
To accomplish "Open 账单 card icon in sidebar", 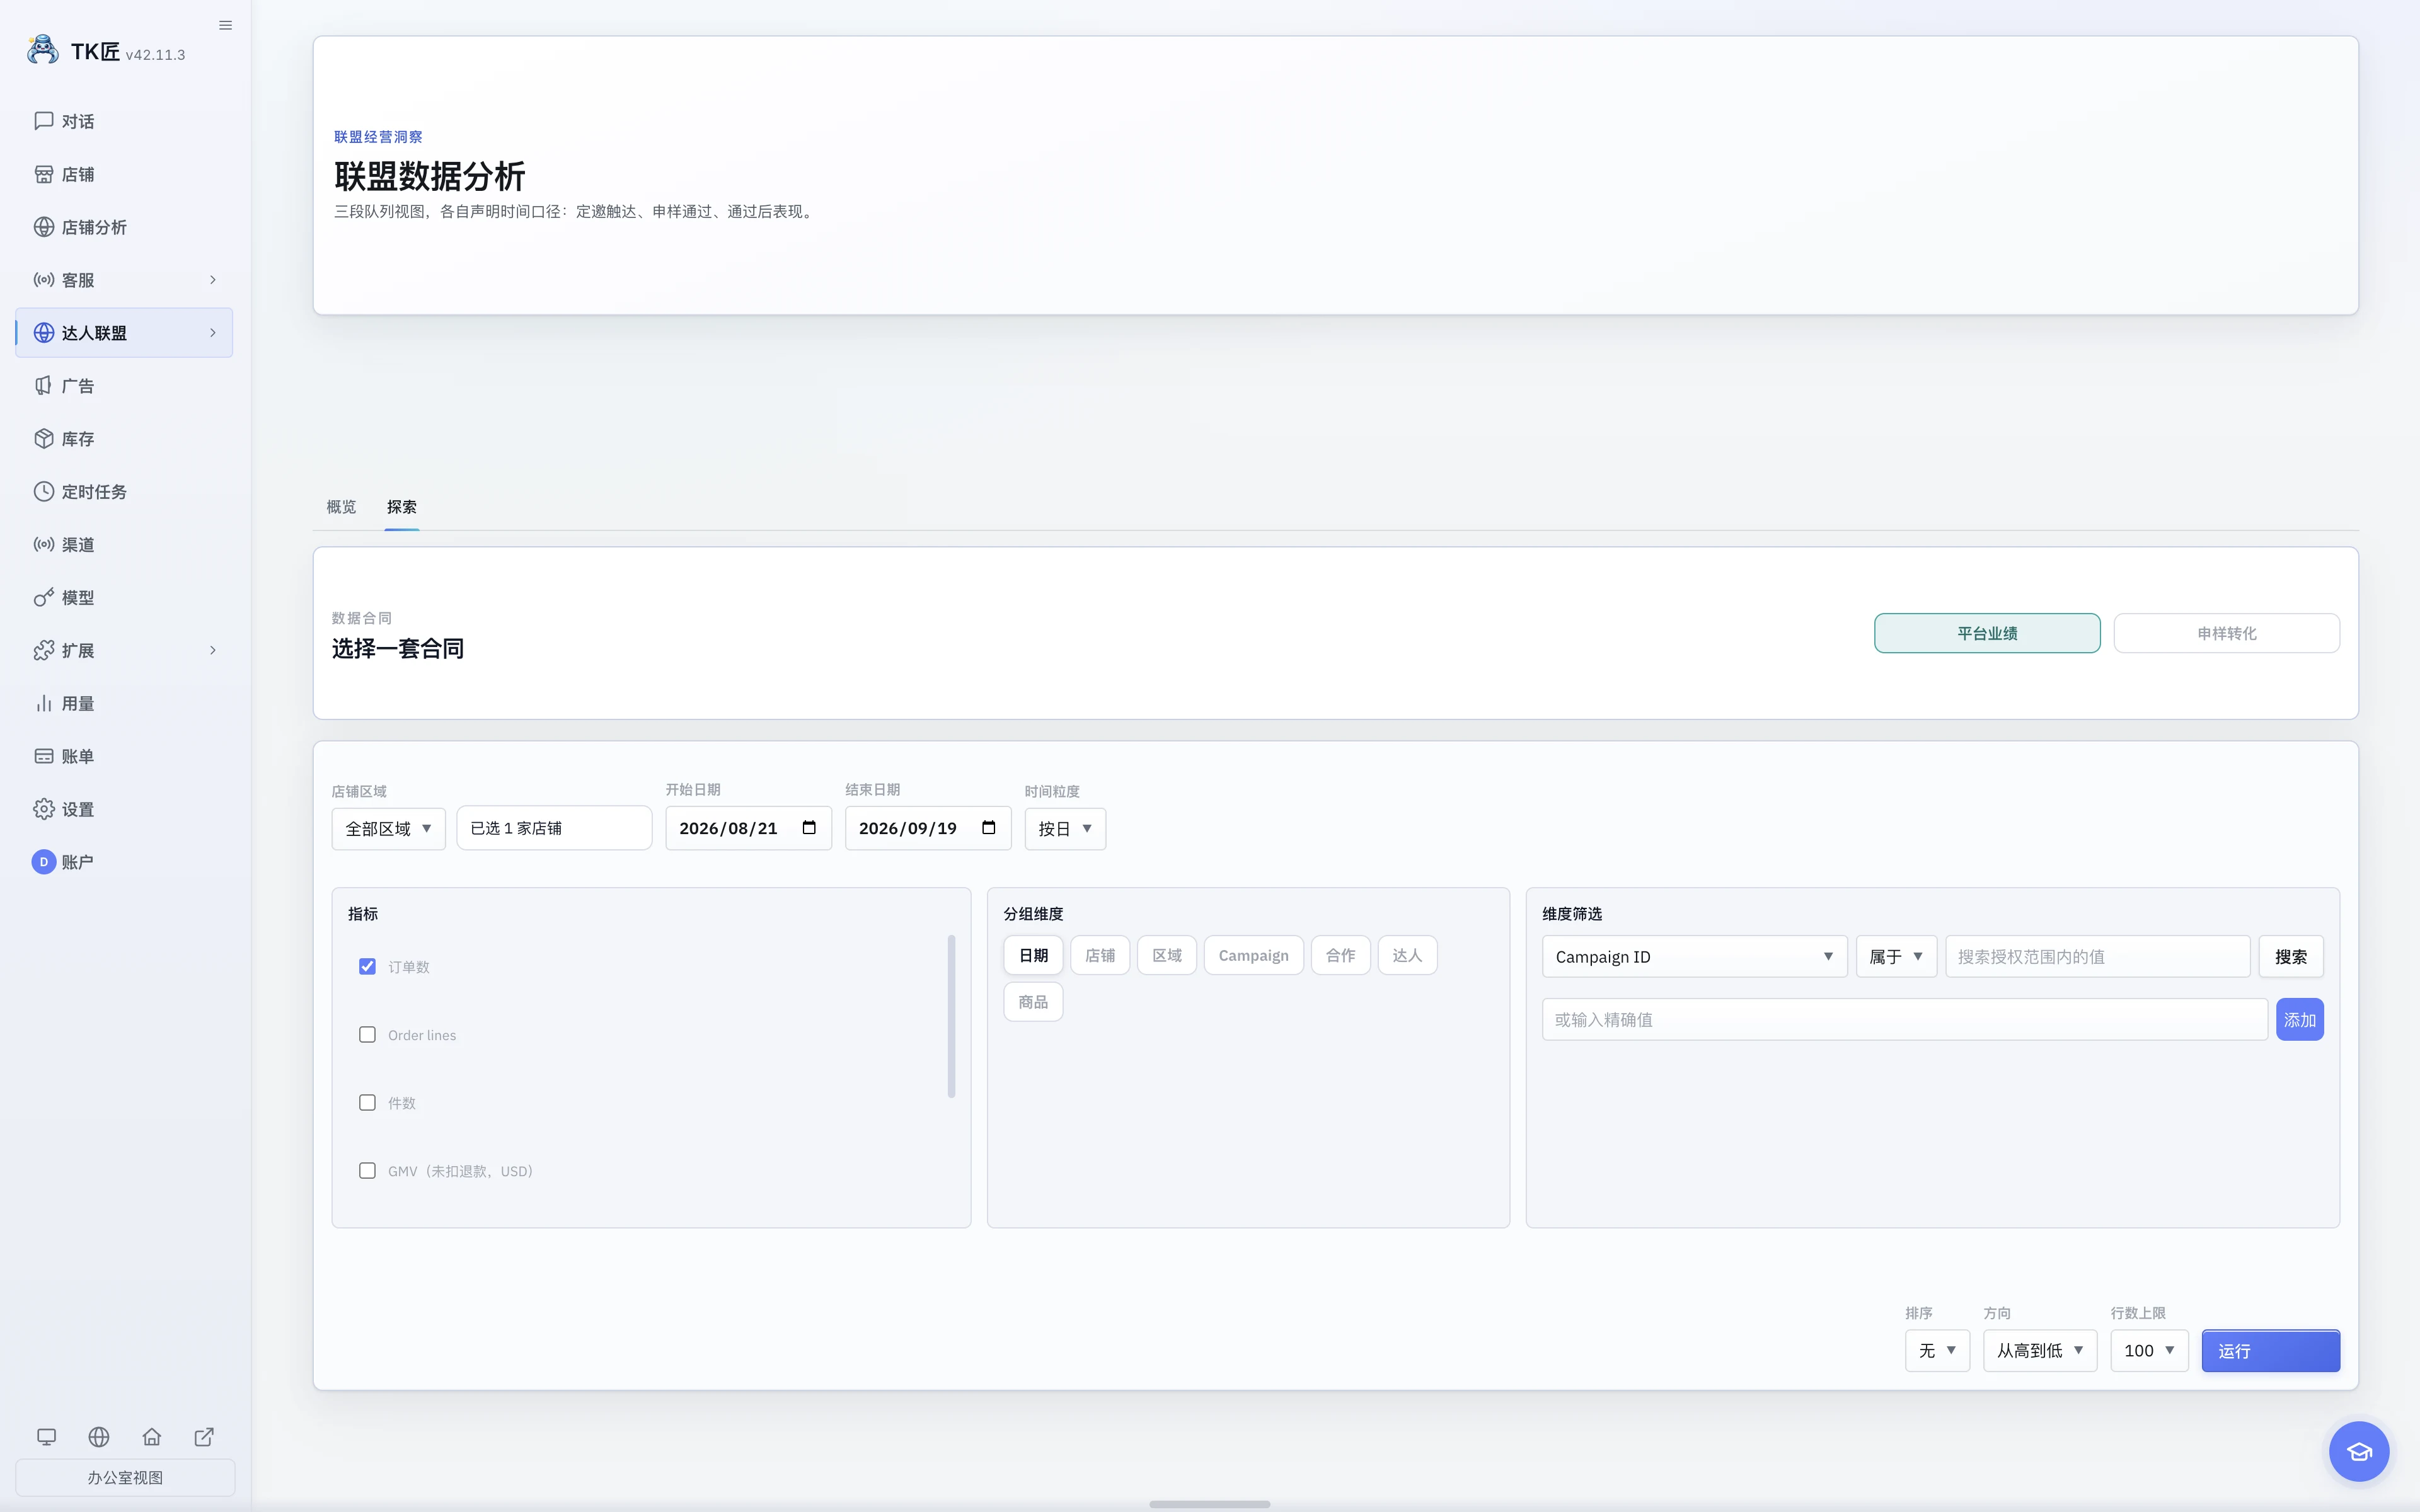I will [x=44, y=757].
